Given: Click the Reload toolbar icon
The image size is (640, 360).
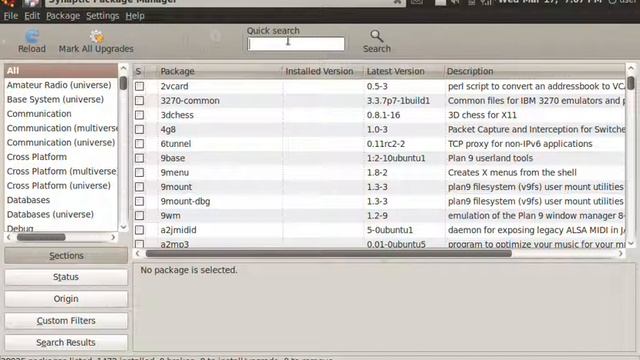Looking at the screenshot, I should point(32,36).
